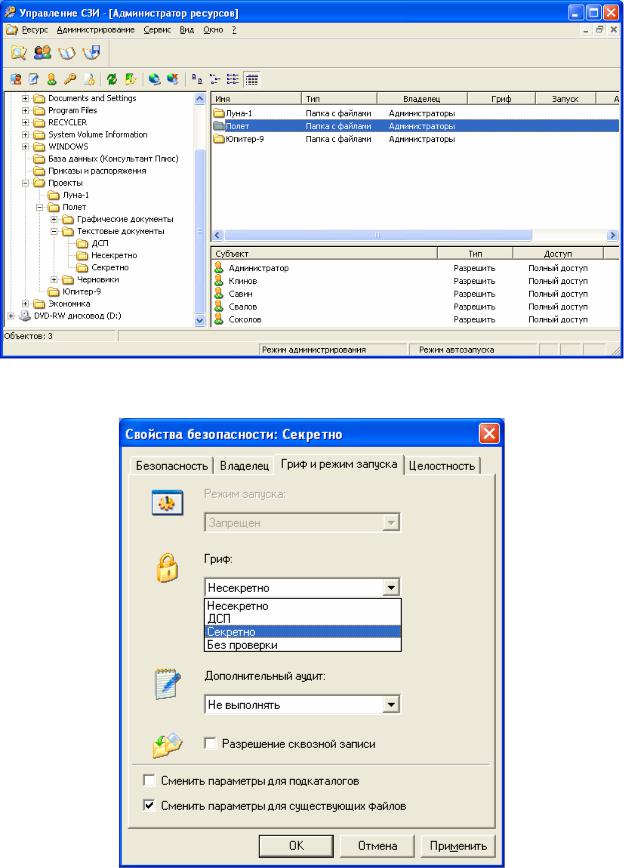This screenshot has height=868, width=624.
Task: Open the users group toolbar icon
Action: tap(43, 53)
